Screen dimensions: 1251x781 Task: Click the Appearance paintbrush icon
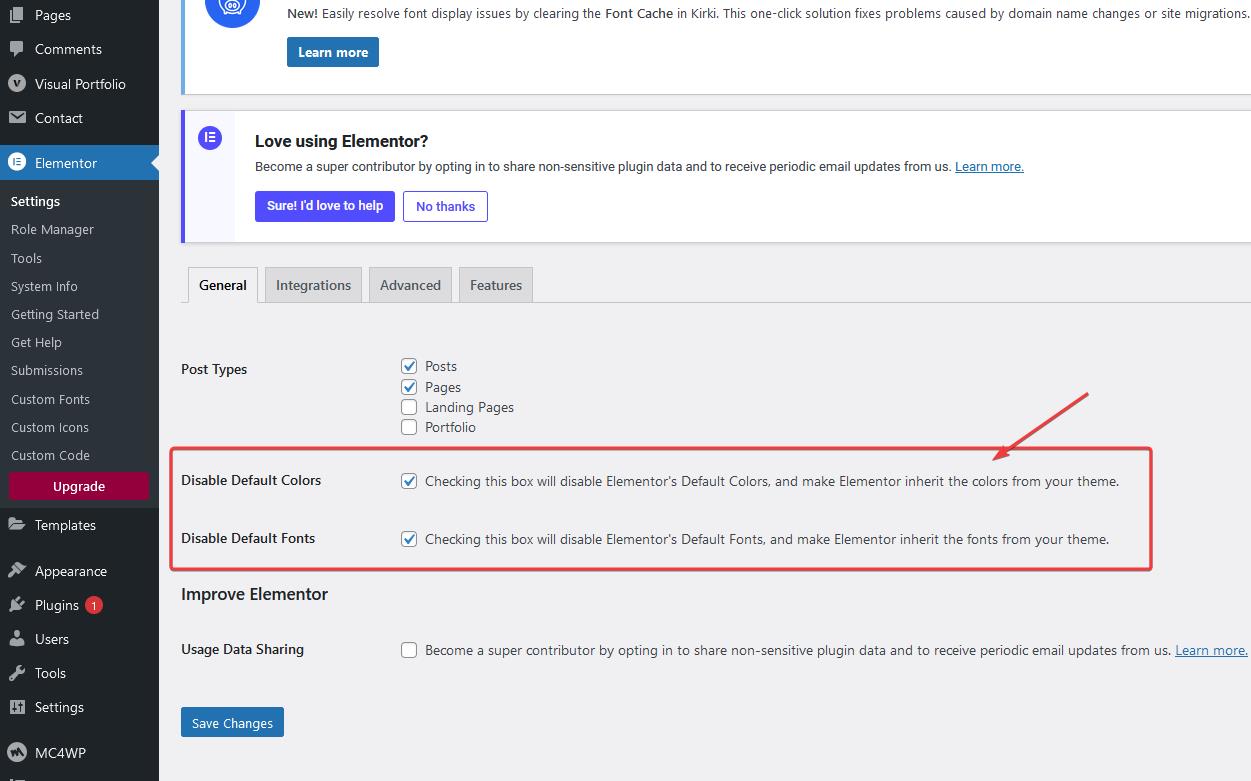tap(17, 571)
